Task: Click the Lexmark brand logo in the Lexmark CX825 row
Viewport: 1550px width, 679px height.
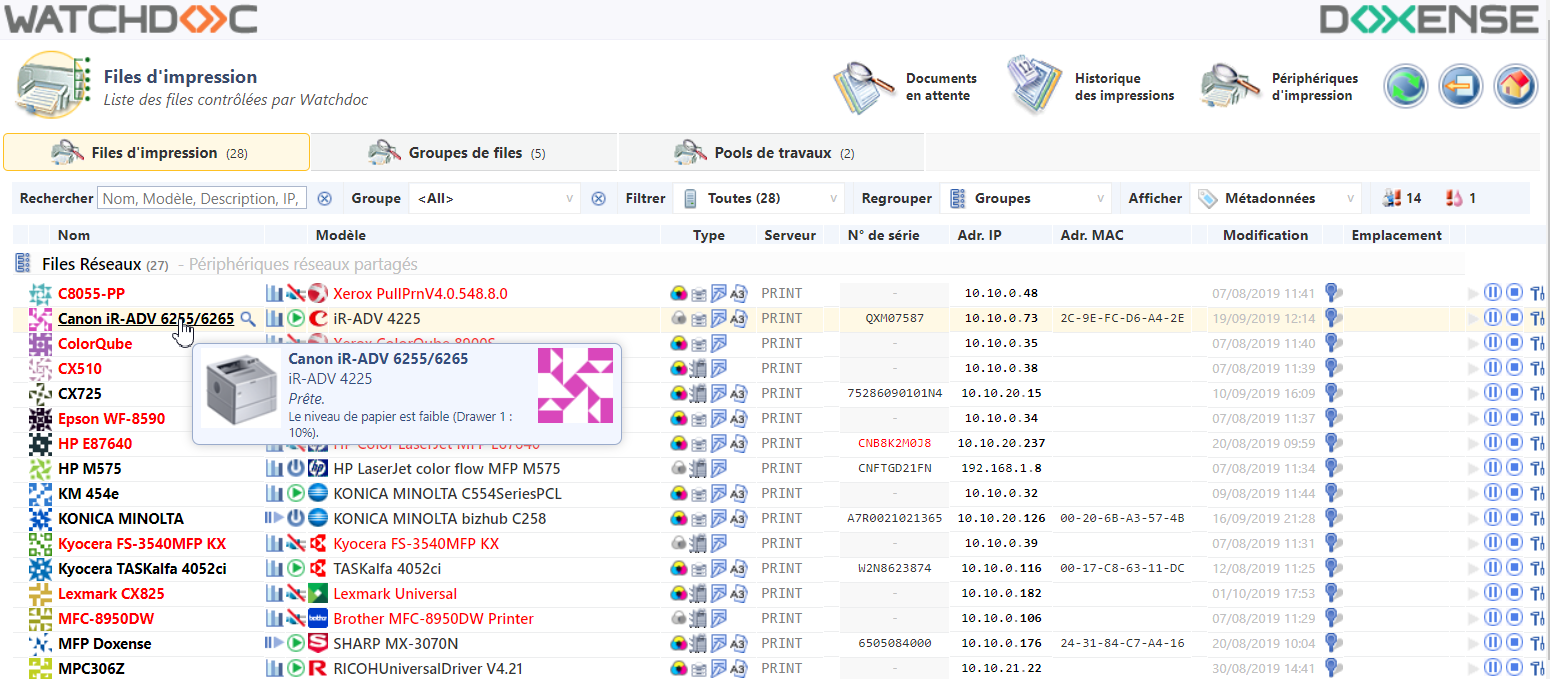Action: tap(318, 594)
